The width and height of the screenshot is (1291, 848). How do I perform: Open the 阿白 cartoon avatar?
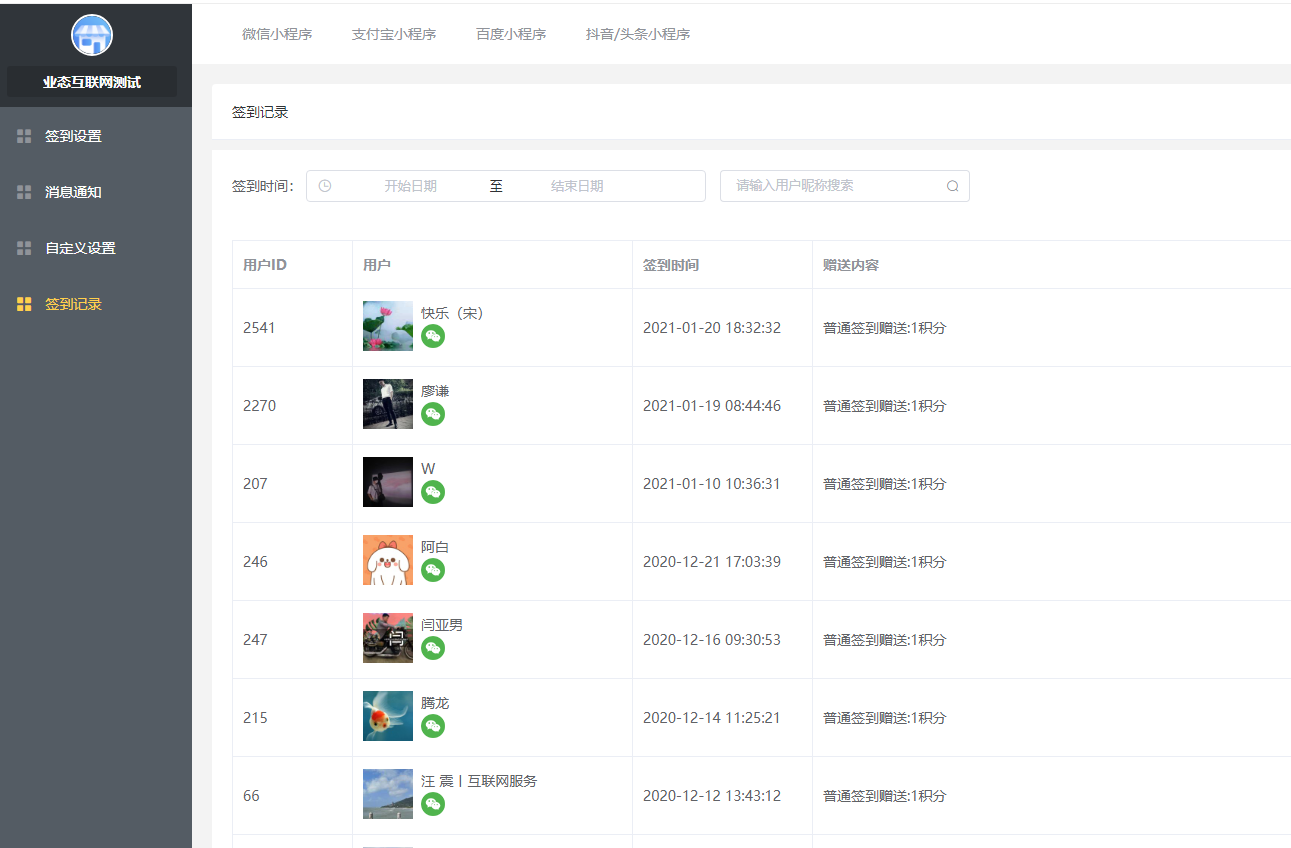coord(388,560)
